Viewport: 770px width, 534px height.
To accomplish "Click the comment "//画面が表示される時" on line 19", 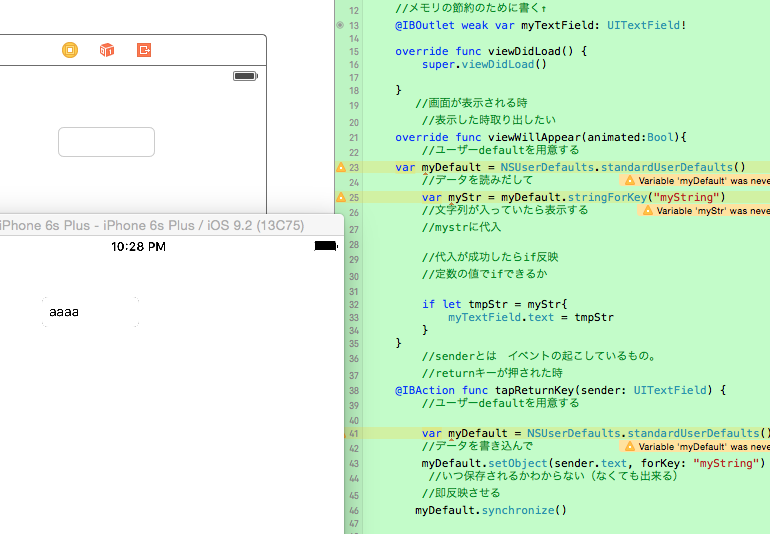I will [471, 103].
